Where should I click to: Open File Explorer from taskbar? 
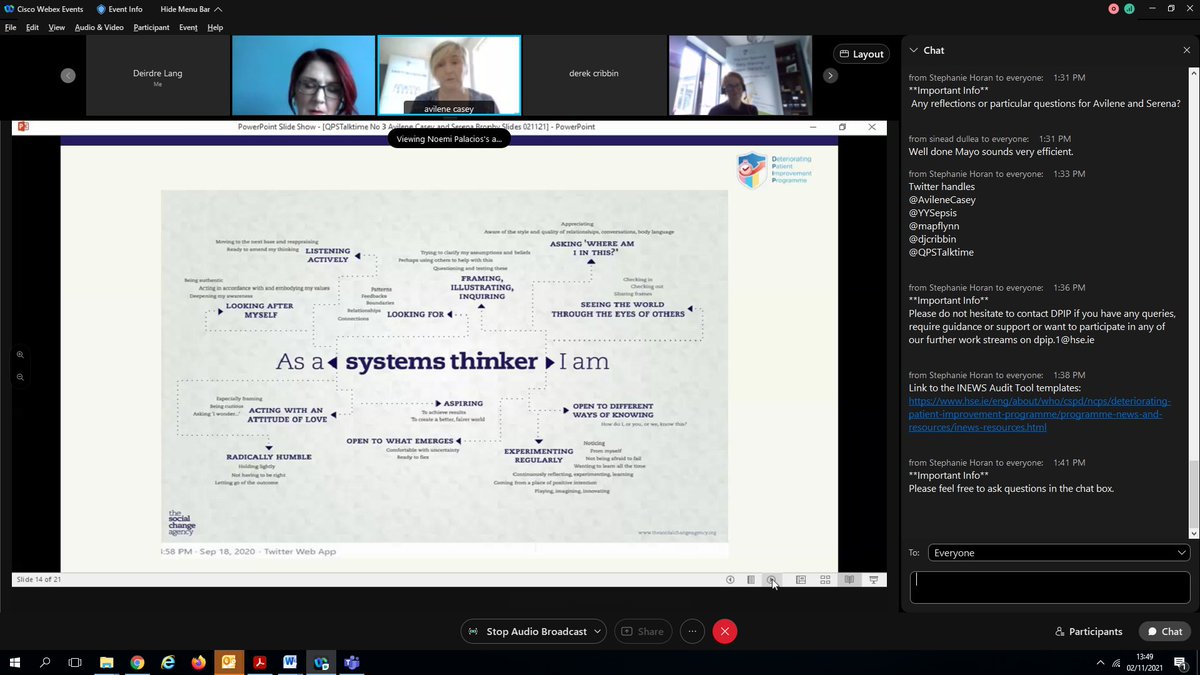tap(106, 662)
